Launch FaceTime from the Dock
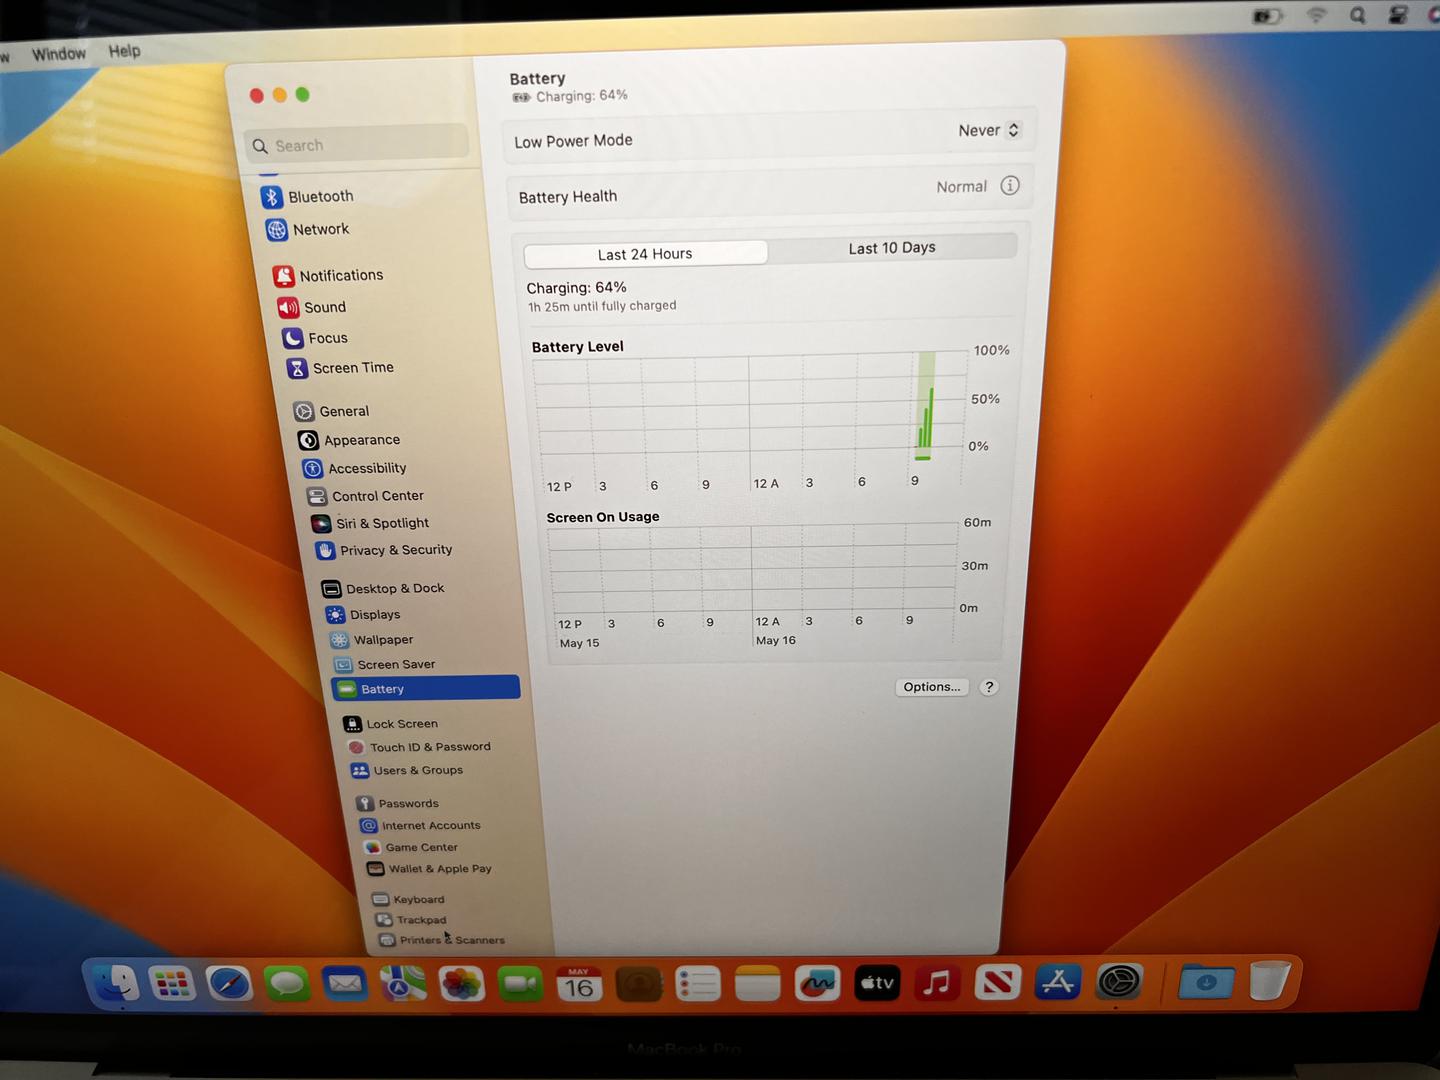Viewport: 1440px width, 1080px height. click(x=520, y=984)
